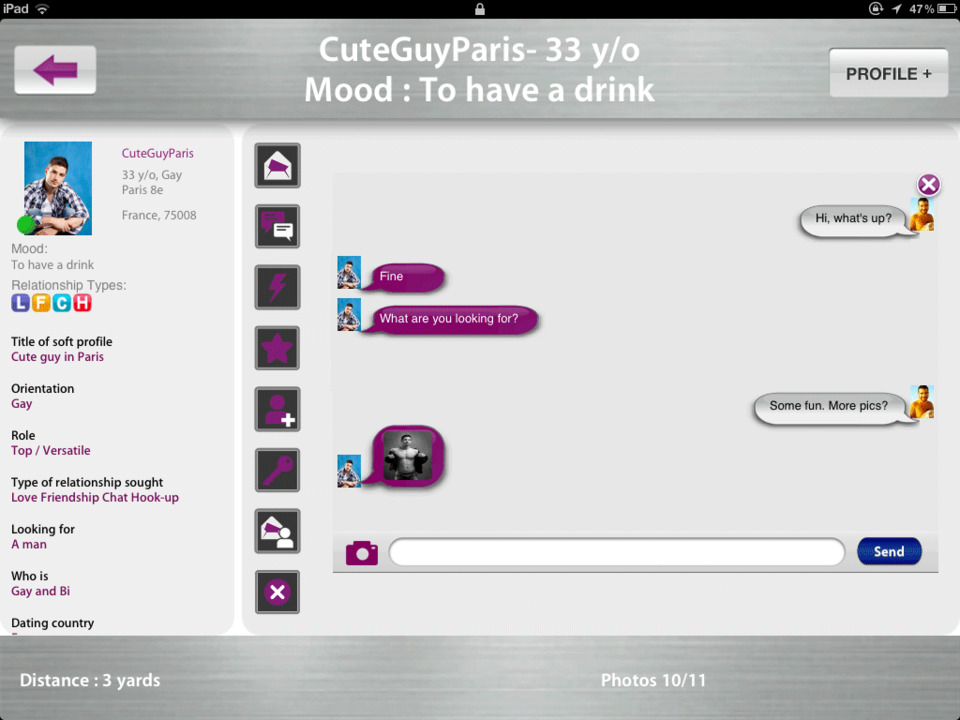Select the blue L relationship badge
The image size is (960, 720).
(x=21, y=303)
